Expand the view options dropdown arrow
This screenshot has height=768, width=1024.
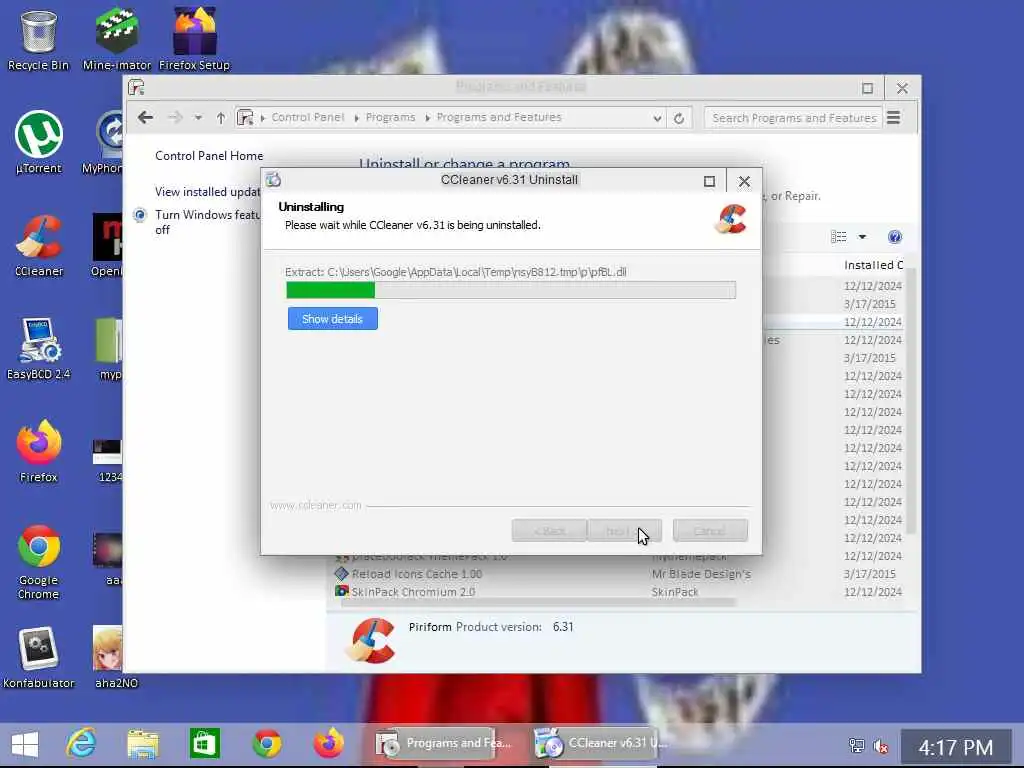[x=862, y=236]
